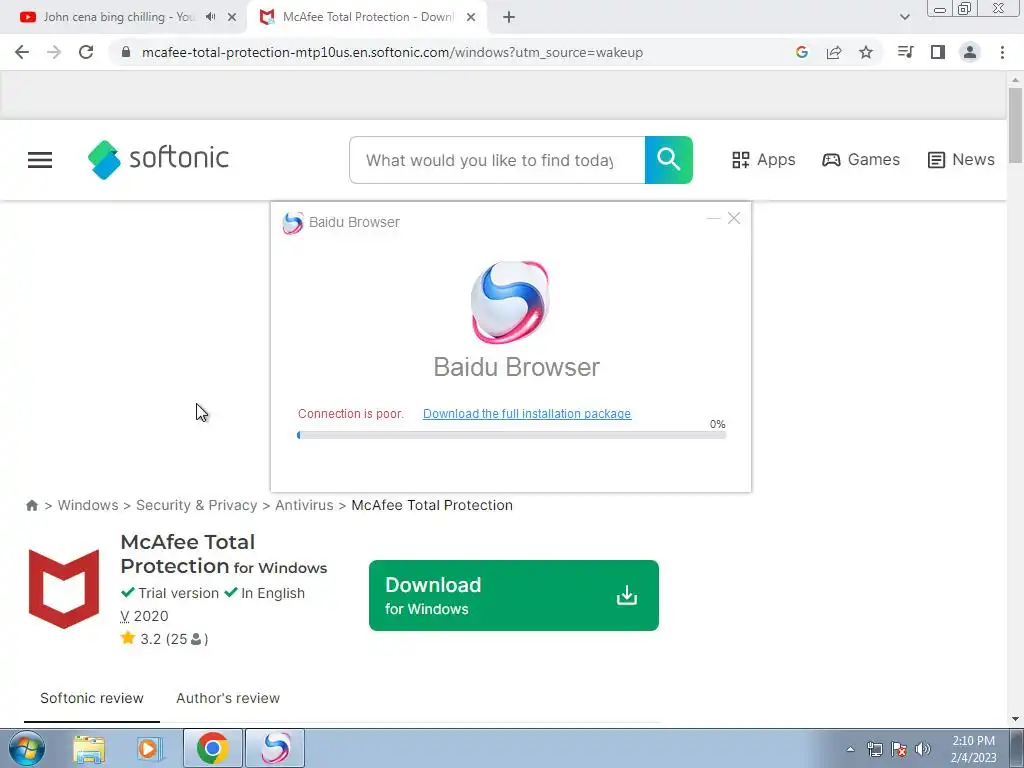This screenshot has height=768, width=1024.
Task: Click the Baidu installer progress bar
Action: pyautogui.click(x=511, y=435)
